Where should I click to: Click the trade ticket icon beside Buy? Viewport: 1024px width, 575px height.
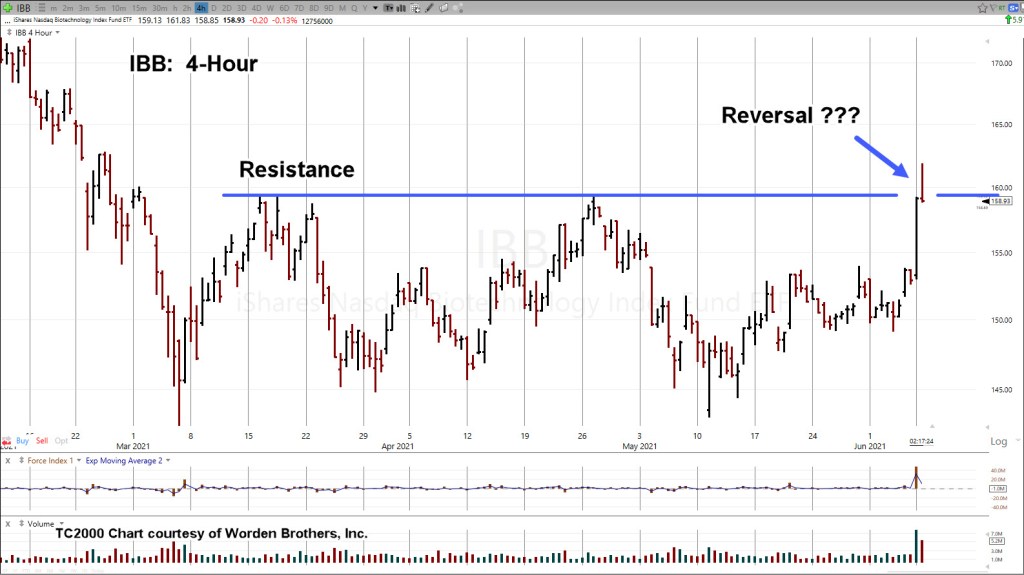[x=7, y=440]
